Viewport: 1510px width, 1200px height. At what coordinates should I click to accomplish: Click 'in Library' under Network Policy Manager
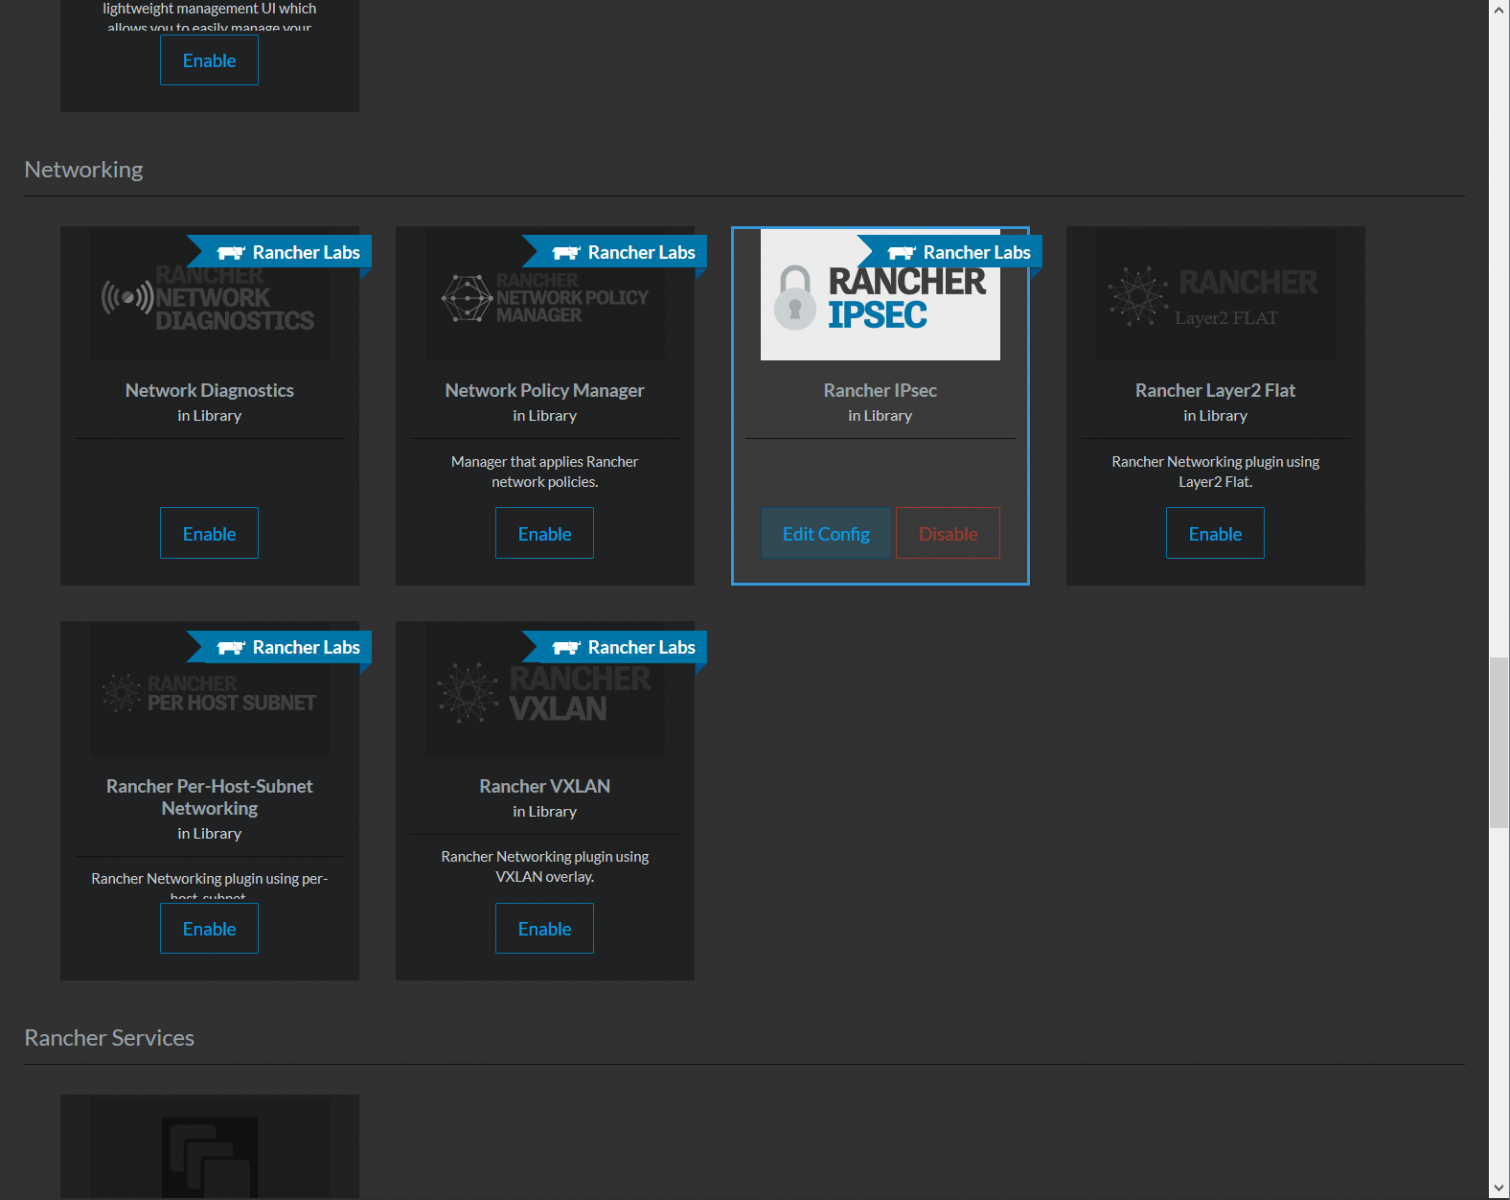[x=544, y=415]
